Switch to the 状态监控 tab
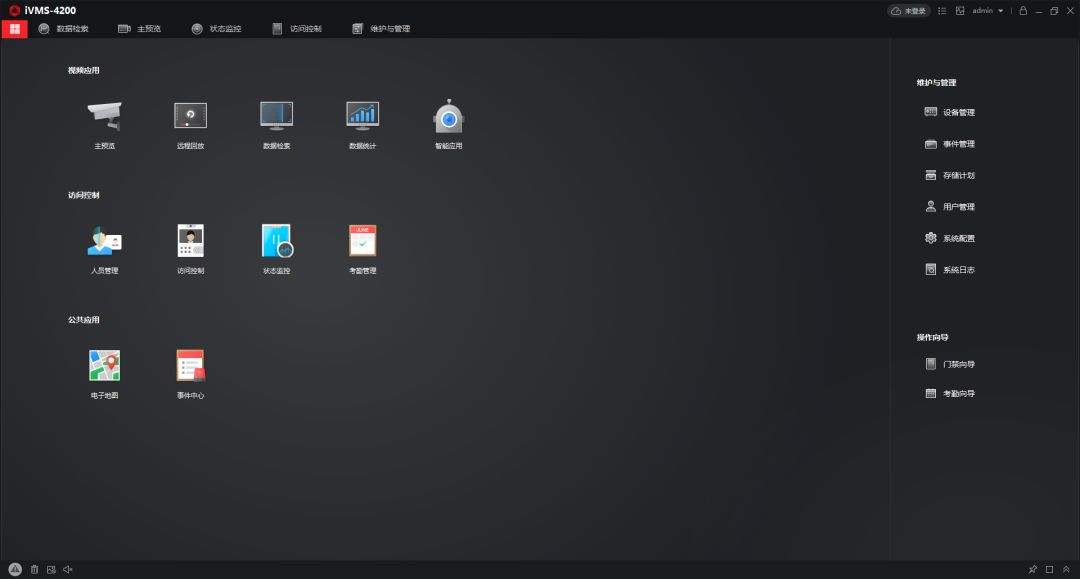This screenshot has height=579, width=1080. pyautogui.click(x=216, y=29)
